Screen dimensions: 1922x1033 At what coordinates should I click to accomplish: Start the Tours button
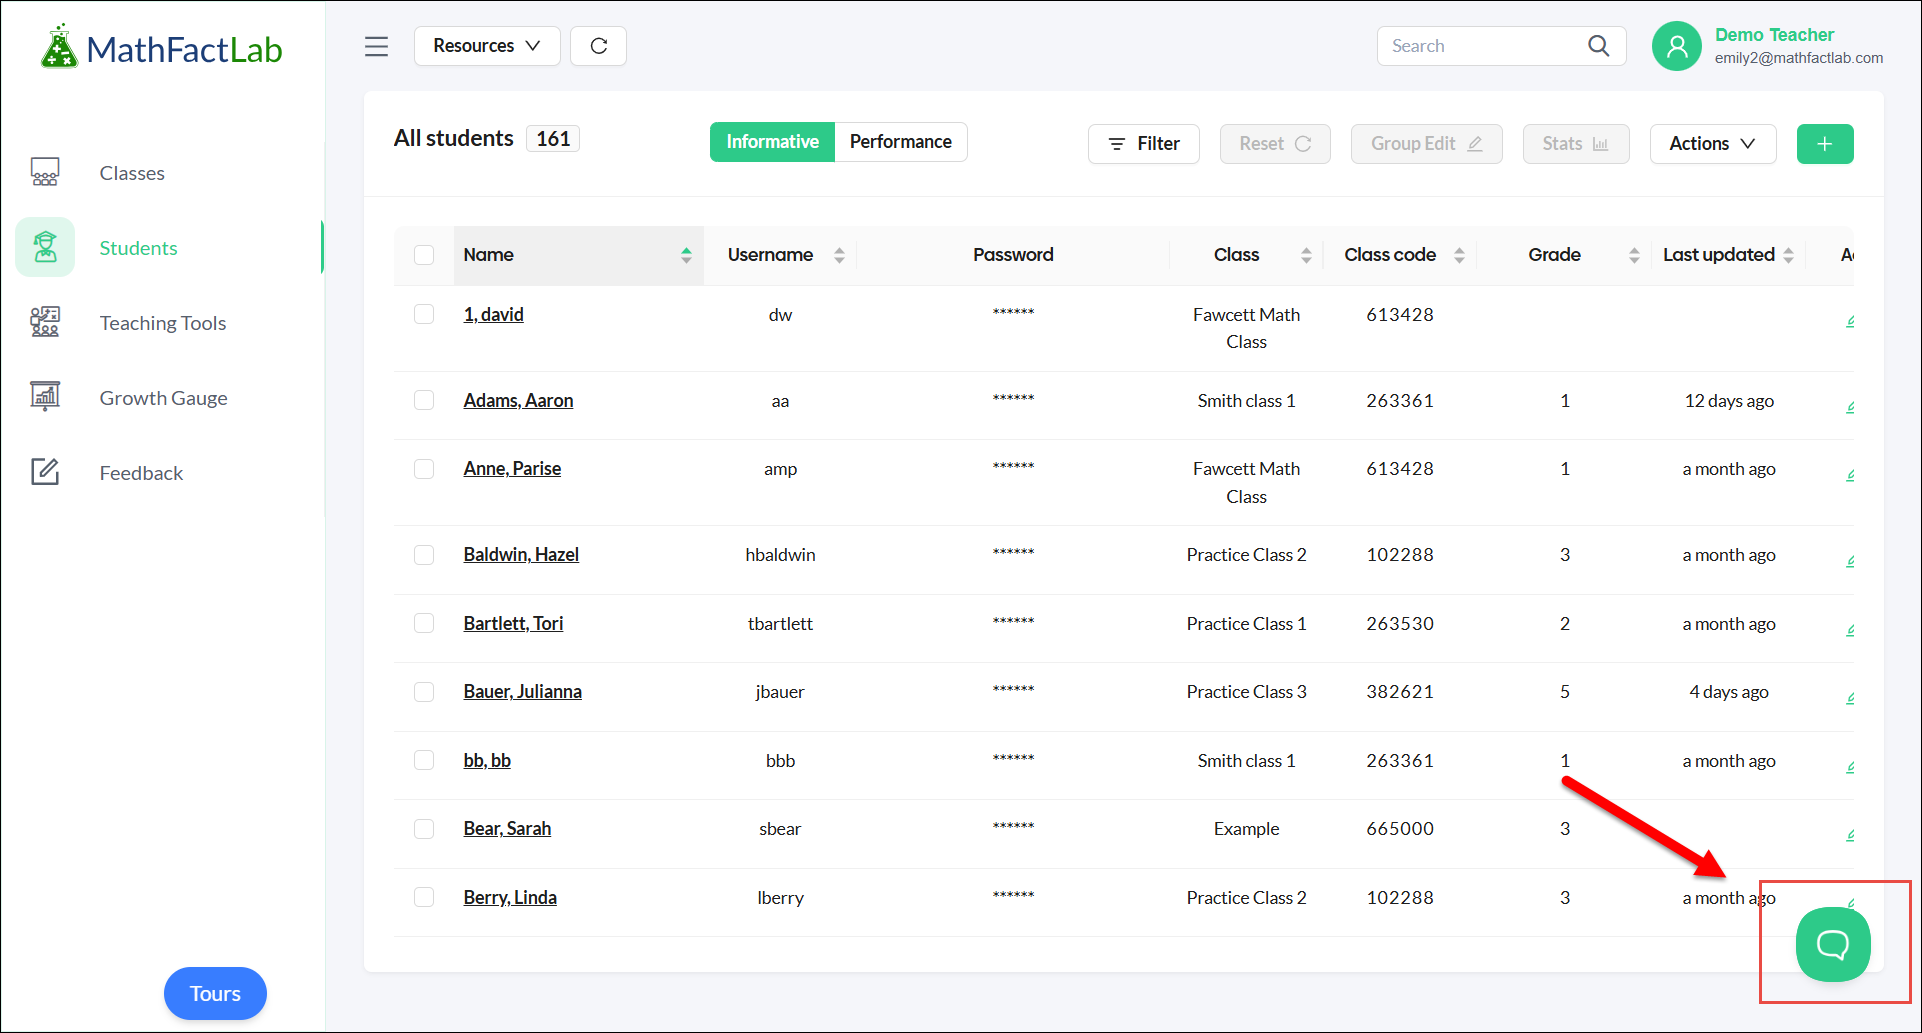click(x=215, y=994)
